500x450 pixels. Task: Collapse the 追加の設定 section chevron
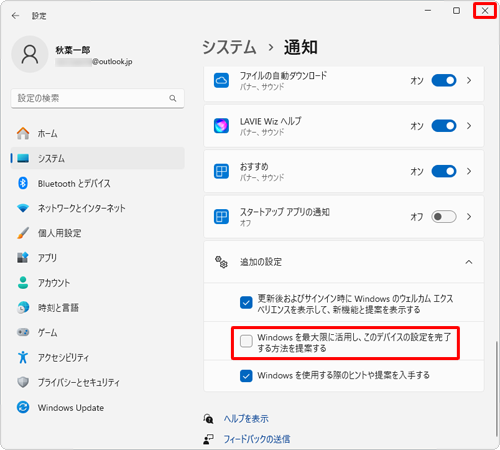pos(469,262)
